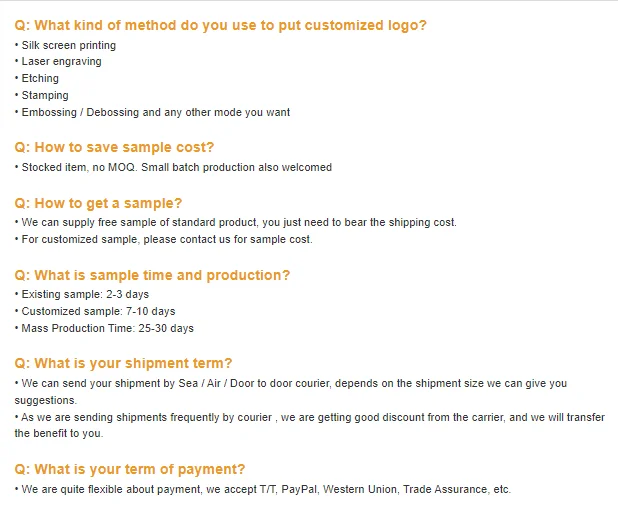Viewport: 618px width, 508px height.
Task: Click the "How to get a sample?" heading
Action: click(x=98, y=203)
